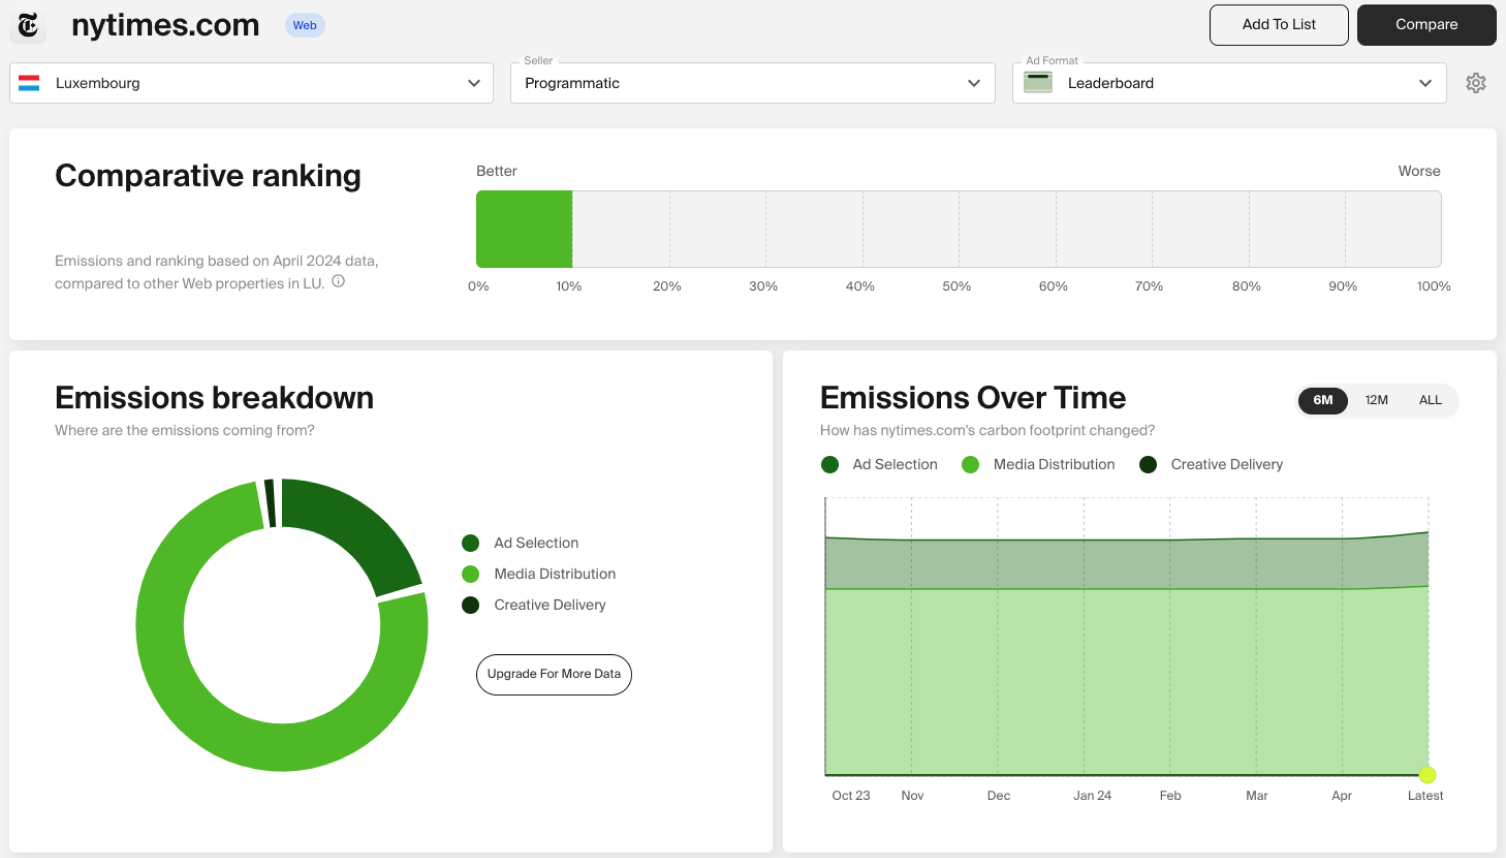The width and height of the screenshot is (1506, 858).
Task: Click the Comparative ranking heading
Action: tap(208, 175)
